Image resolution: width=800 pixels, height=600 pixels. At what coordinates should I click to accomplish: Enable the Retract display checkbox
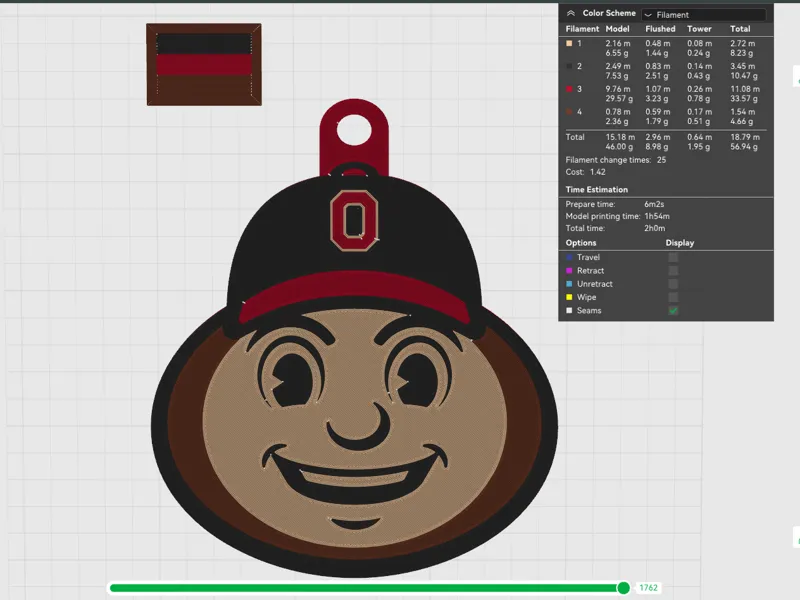[673, 271]
